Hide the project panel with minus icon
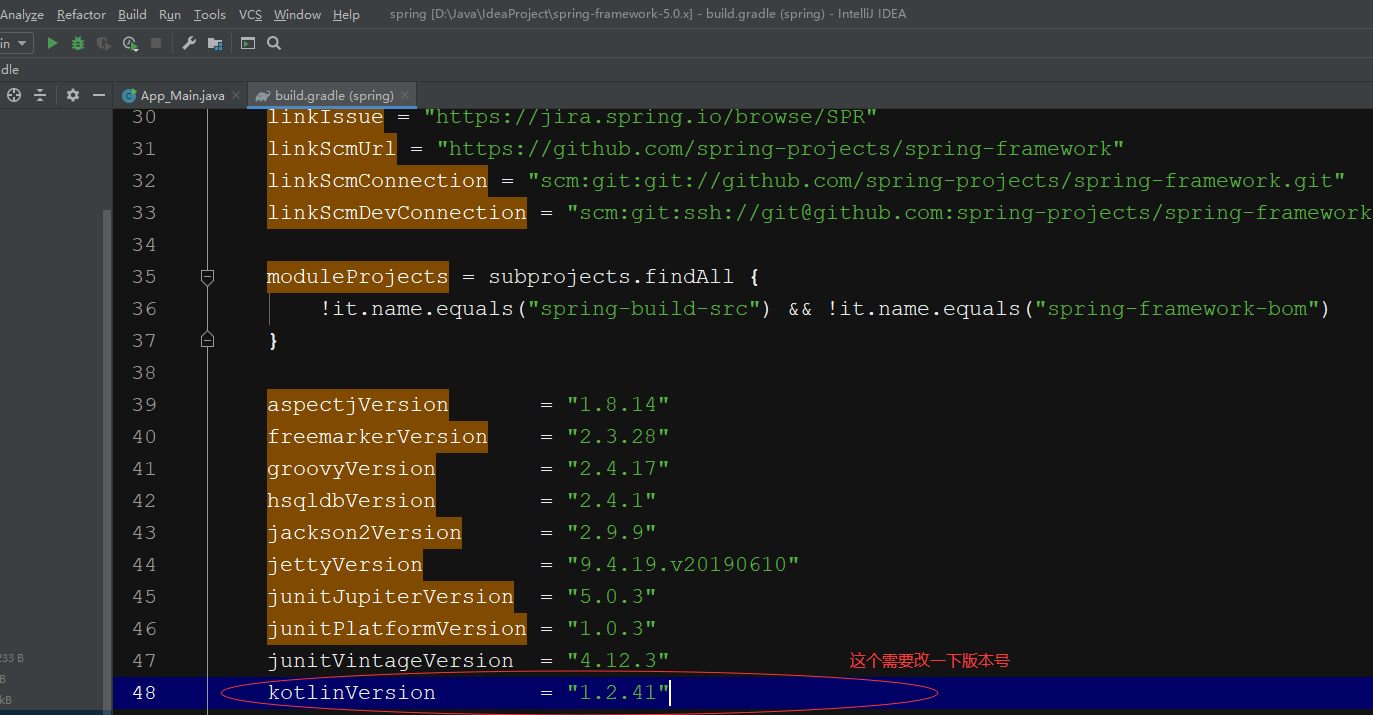The height and width of the screenshot is (715, 1373). pos(99,95)
